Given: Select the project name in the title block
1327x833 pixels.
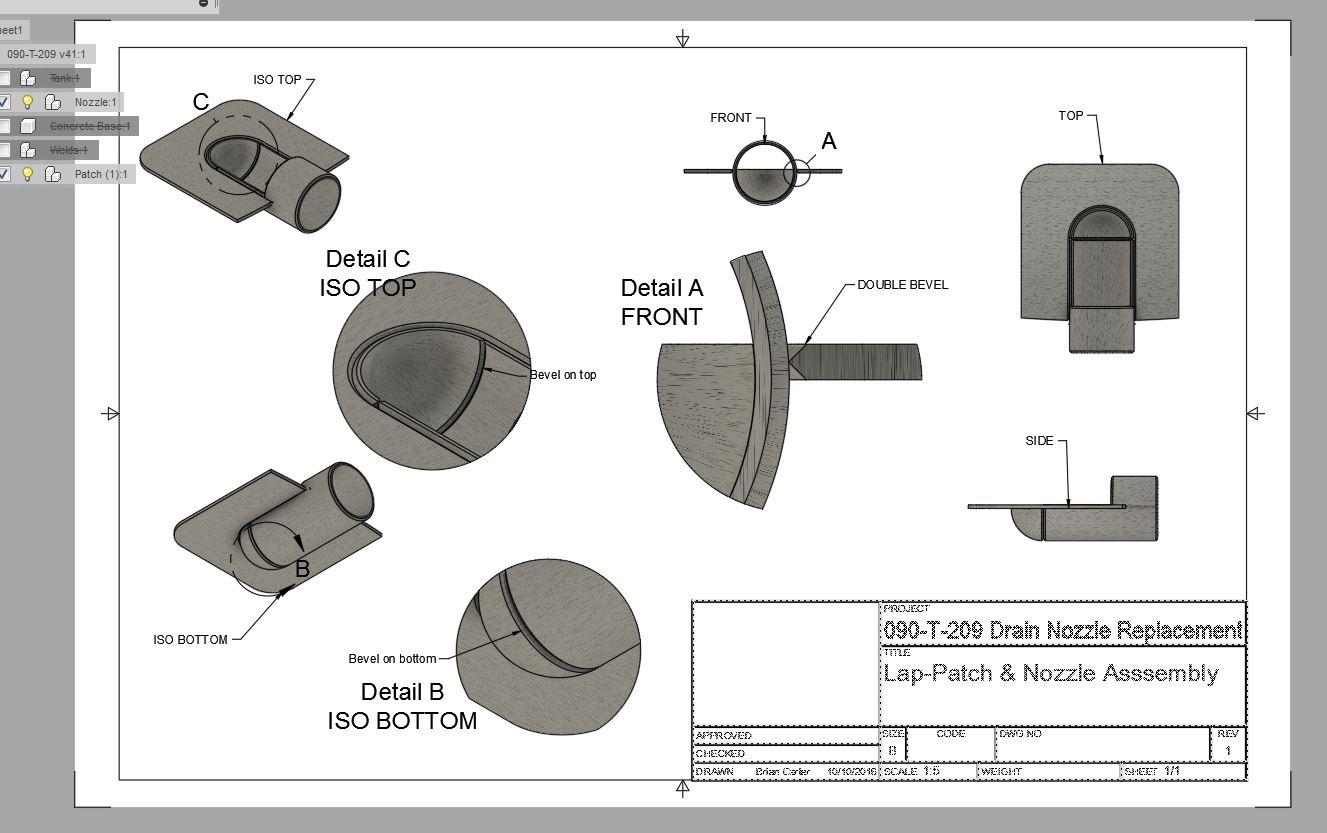Looking at the screenshot, I should tap(1063, 631).
